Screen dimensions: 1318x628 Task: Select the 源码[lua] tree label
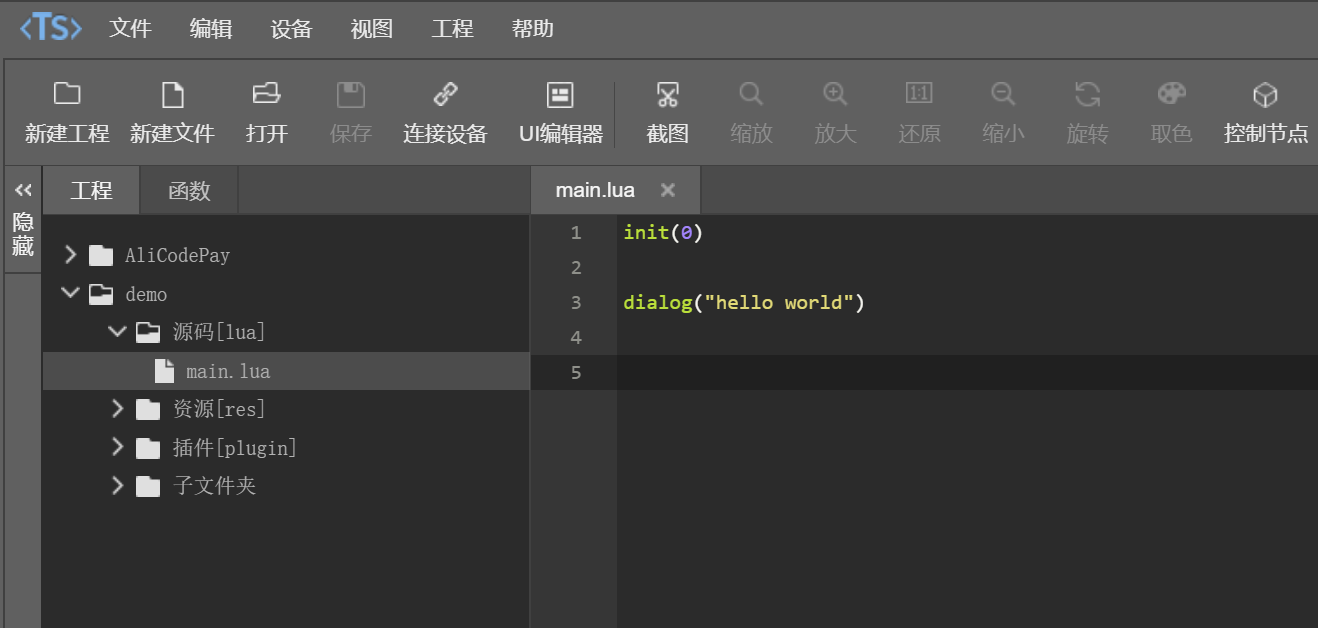[219, 332]
